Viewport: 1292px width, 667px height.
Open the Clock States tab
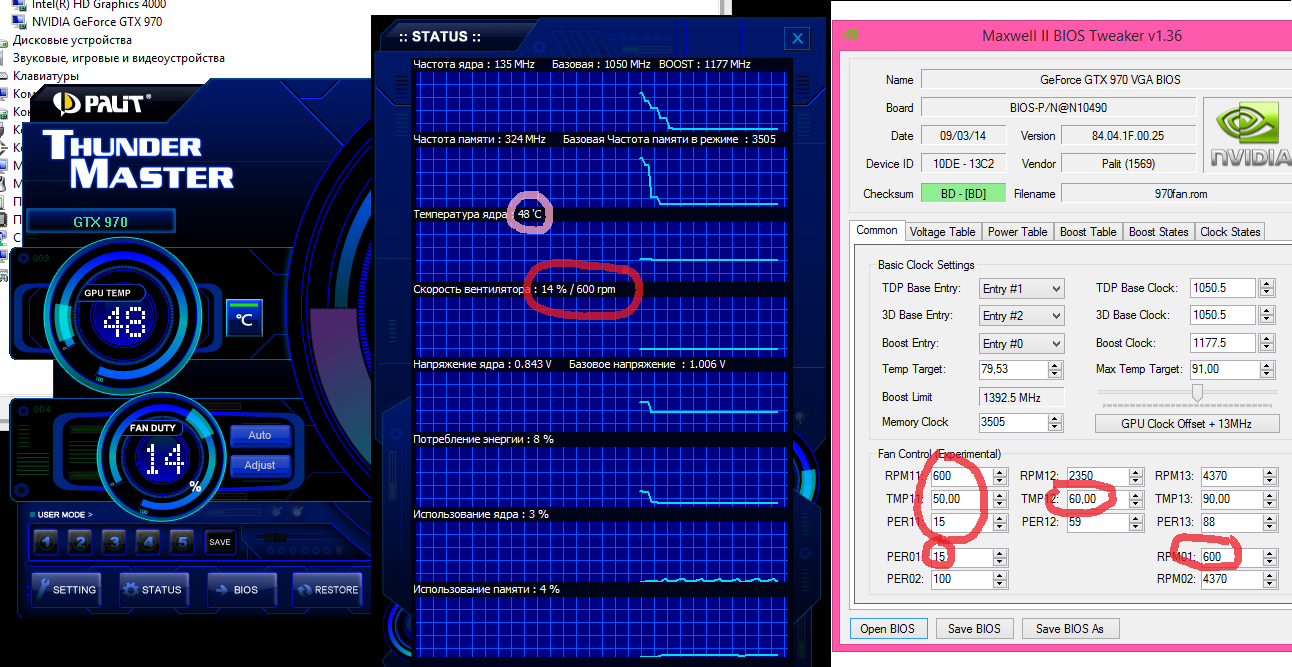click(1230, 232)
